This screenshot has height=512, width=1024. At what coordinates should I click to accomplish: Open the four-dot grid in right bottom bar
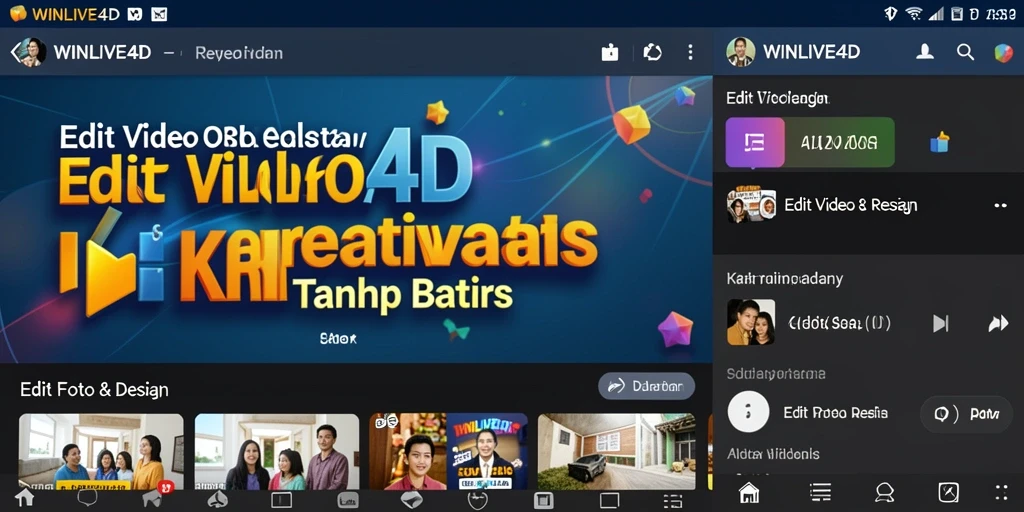(1002, 492)
